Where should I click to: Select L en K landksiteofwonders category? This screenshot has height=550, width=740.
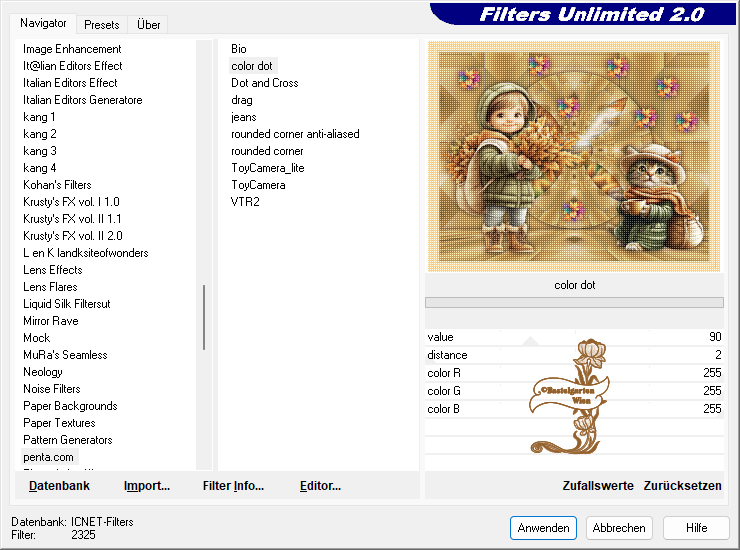pos(85,253)
